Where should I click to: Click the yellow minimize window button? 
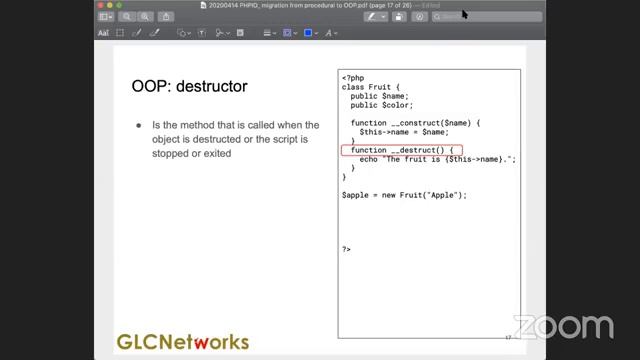pyautogui.click(x=109, y=5)
